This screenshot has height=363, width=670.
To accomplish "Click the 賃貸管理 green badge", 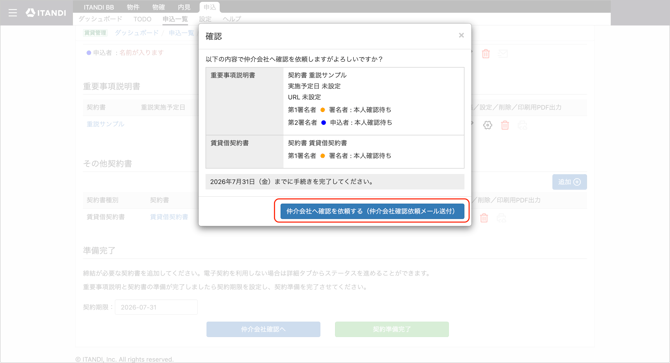I will [x=95, y=33].
